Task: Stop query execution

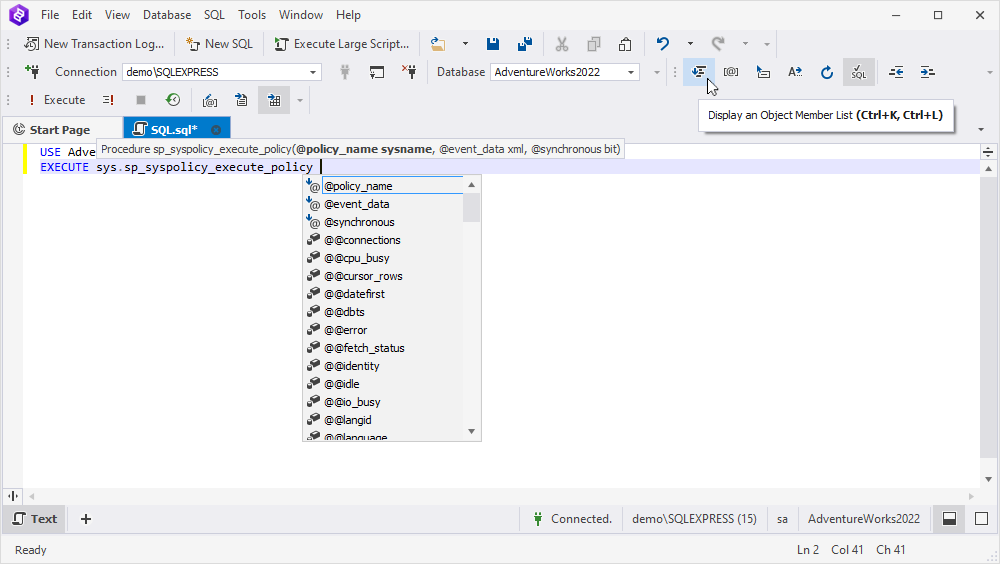Action: [x=141, y=100]
